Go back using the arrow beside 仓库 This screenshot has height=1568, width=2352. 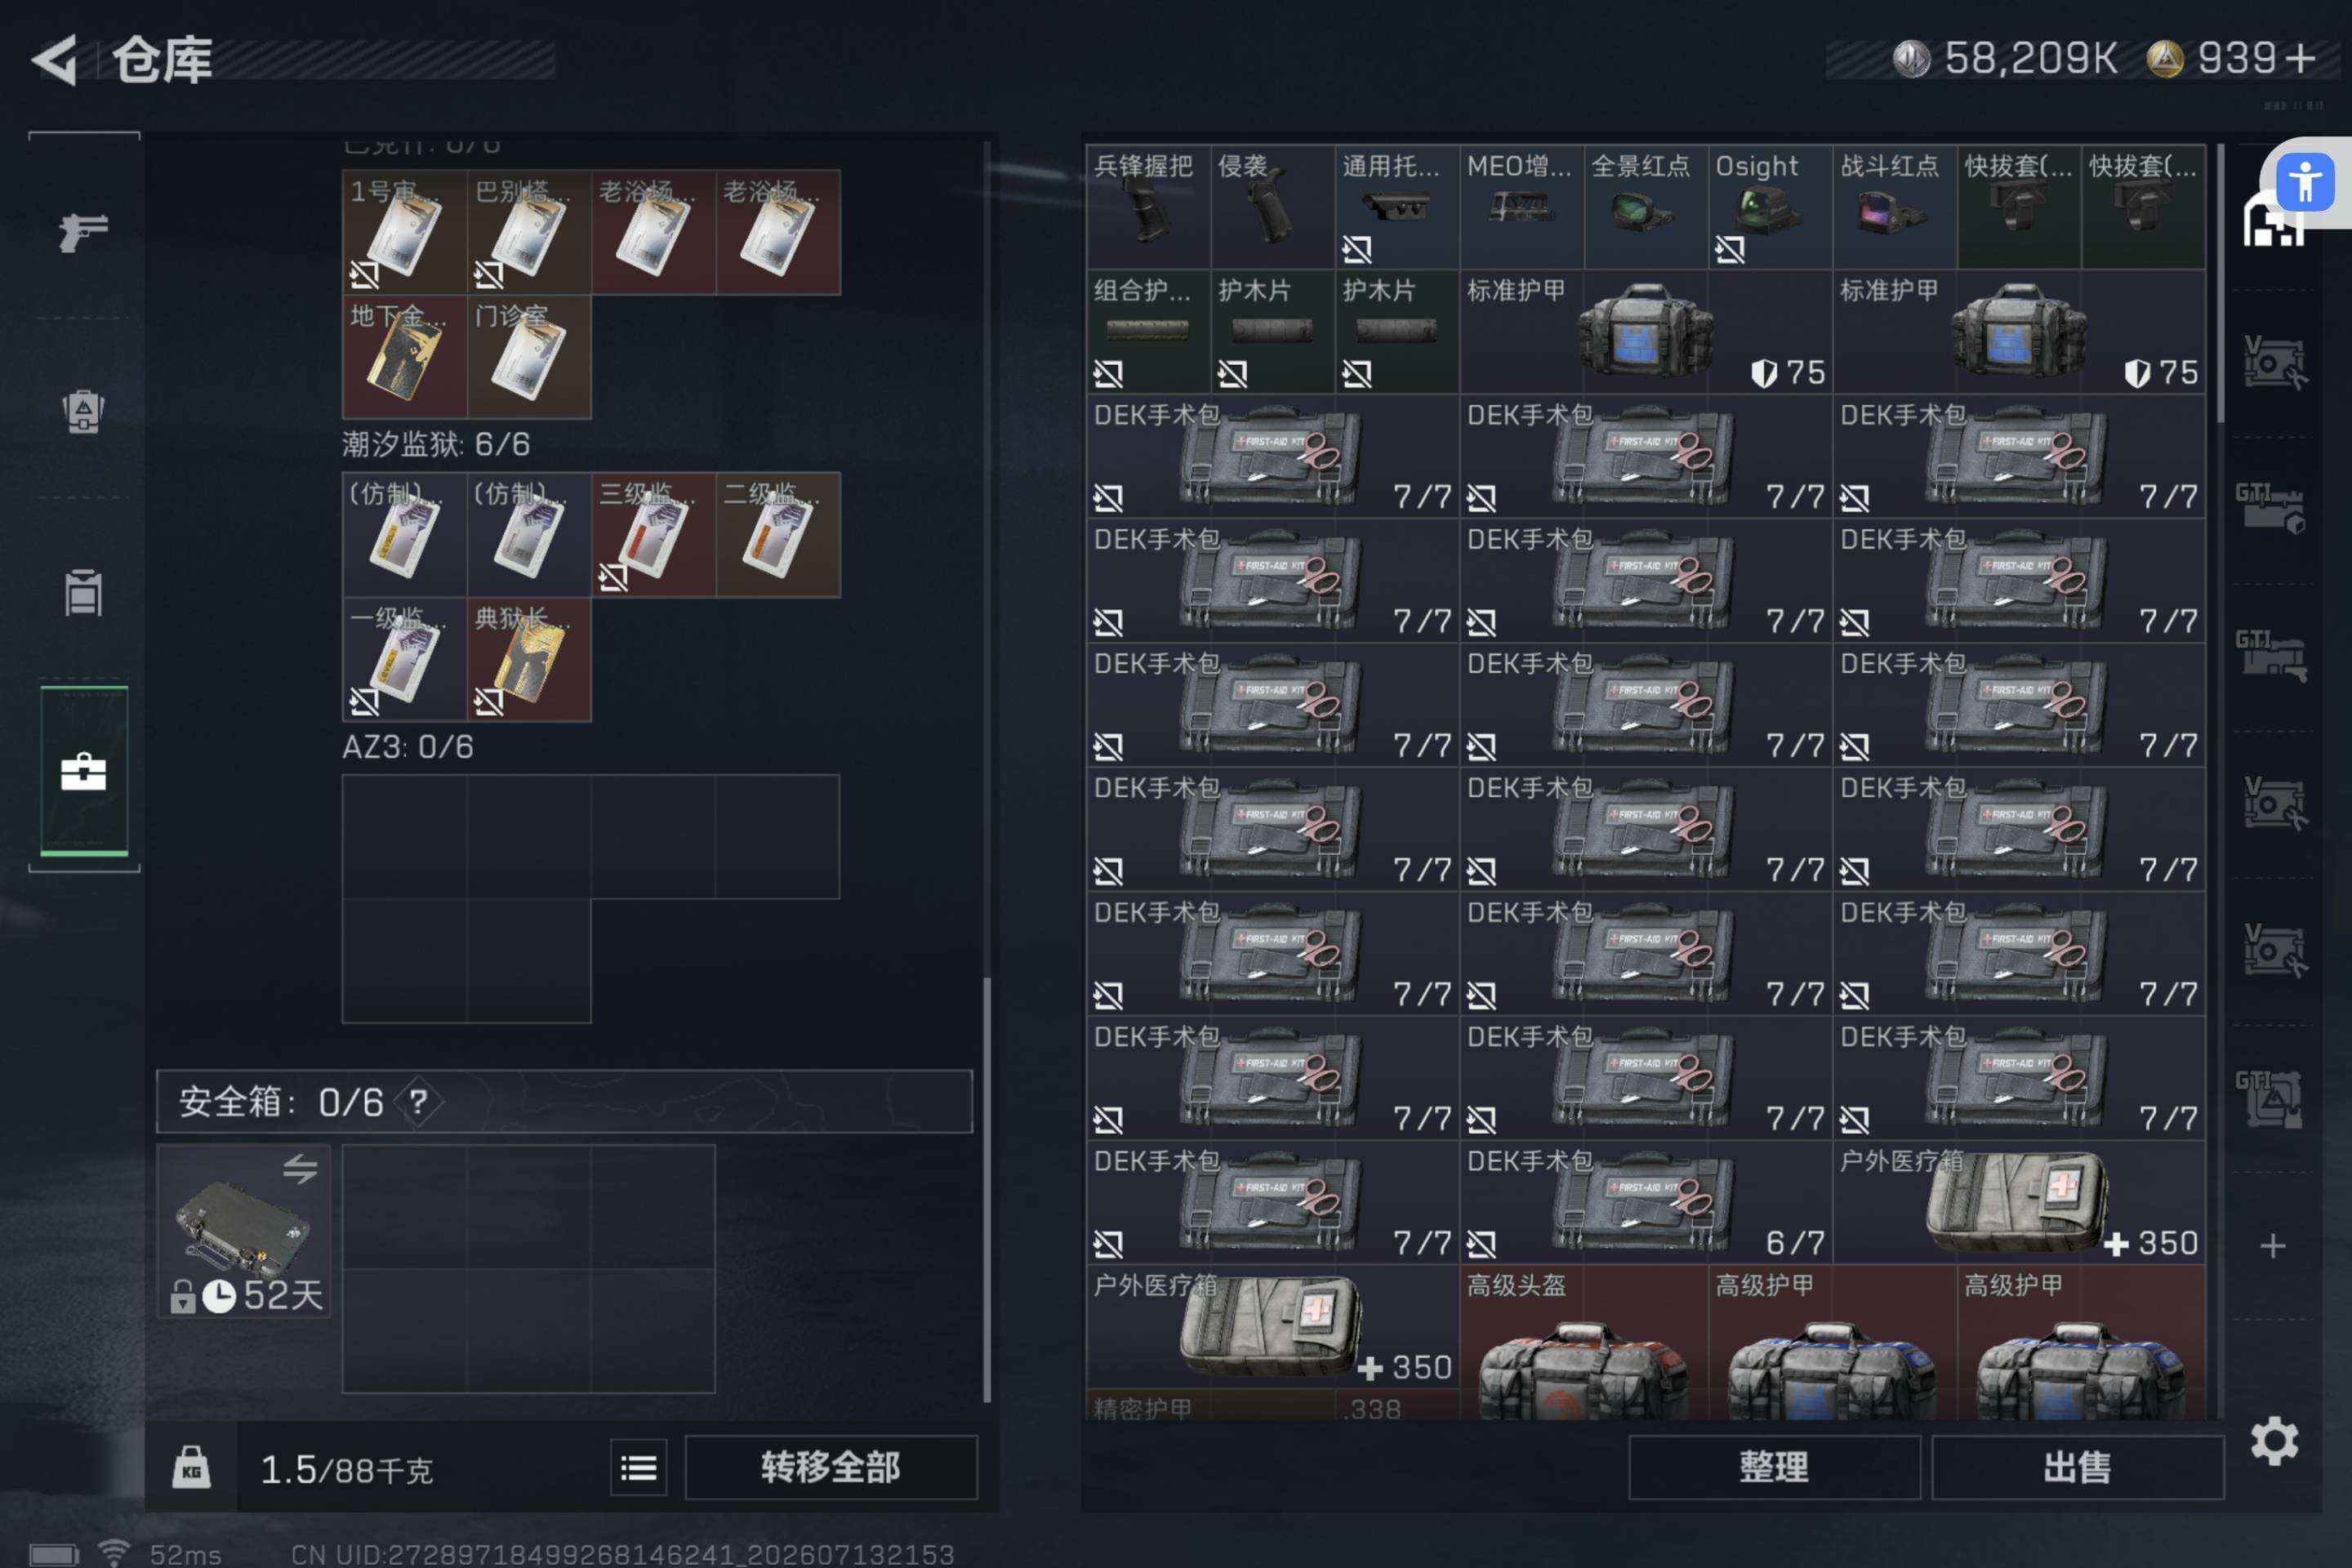(55, 60)
